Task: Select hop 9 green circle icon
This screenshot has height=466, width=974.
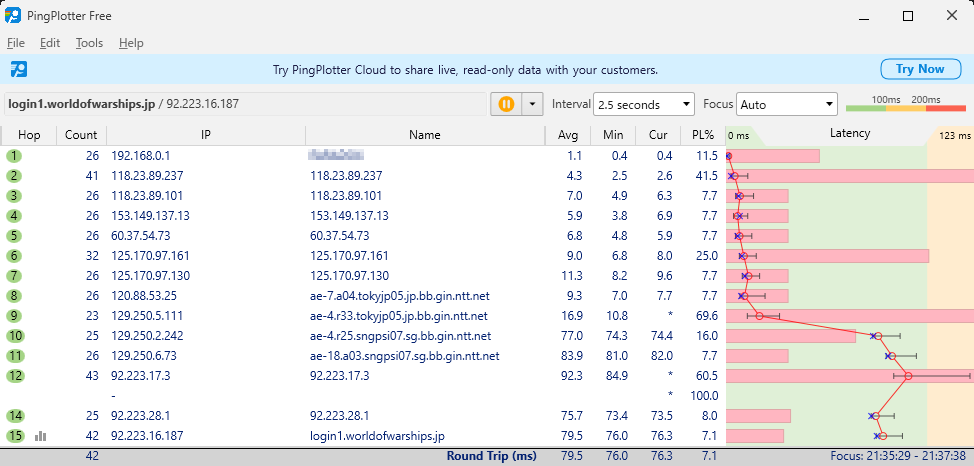Action: 14,316
